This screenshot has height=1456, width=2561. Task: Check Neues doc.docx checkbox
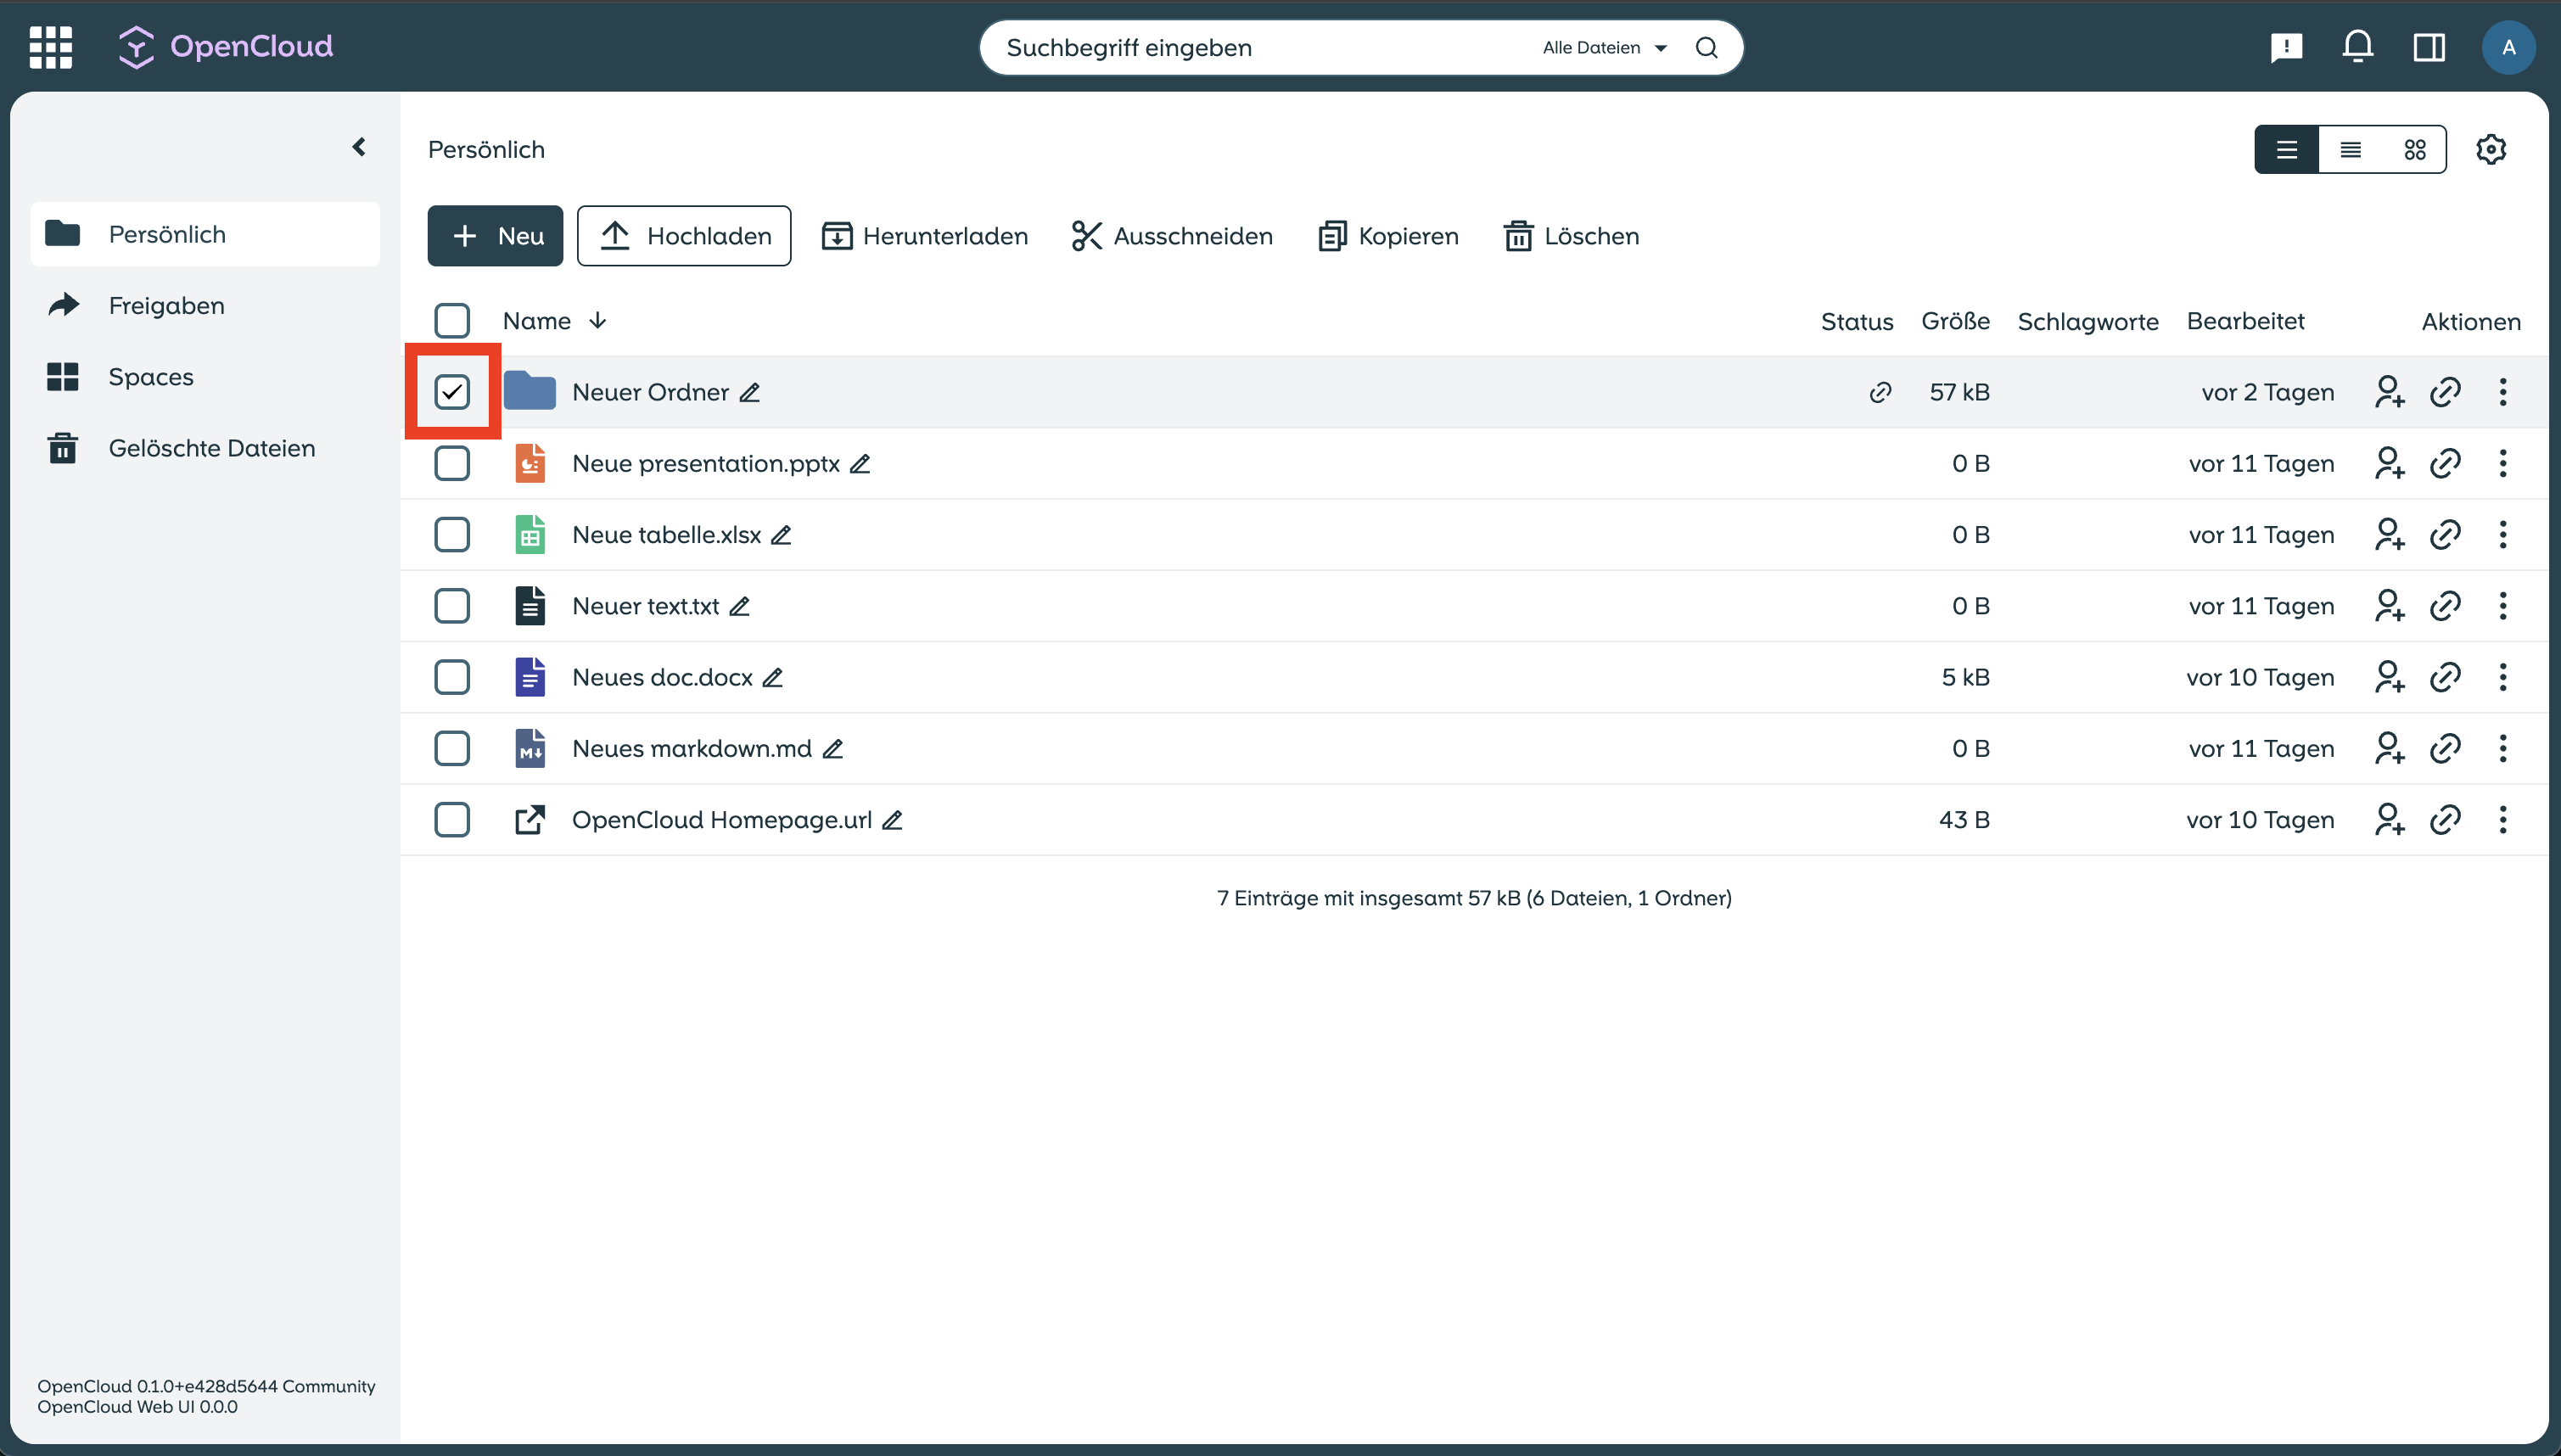452,677
